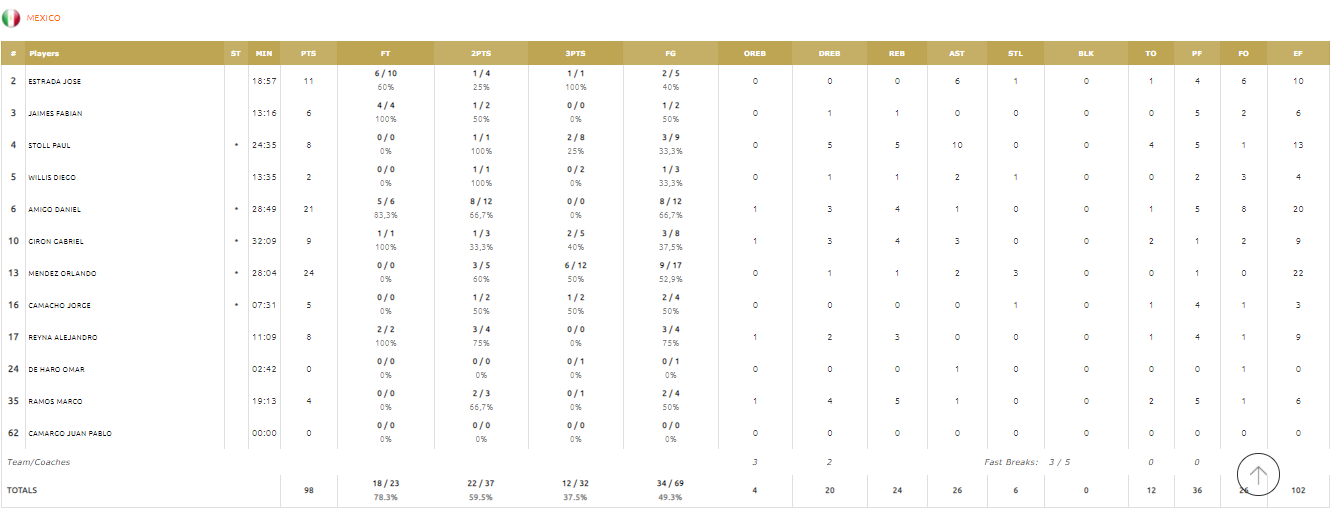
Task: Click the EF column header
Action: point(1298,53)
